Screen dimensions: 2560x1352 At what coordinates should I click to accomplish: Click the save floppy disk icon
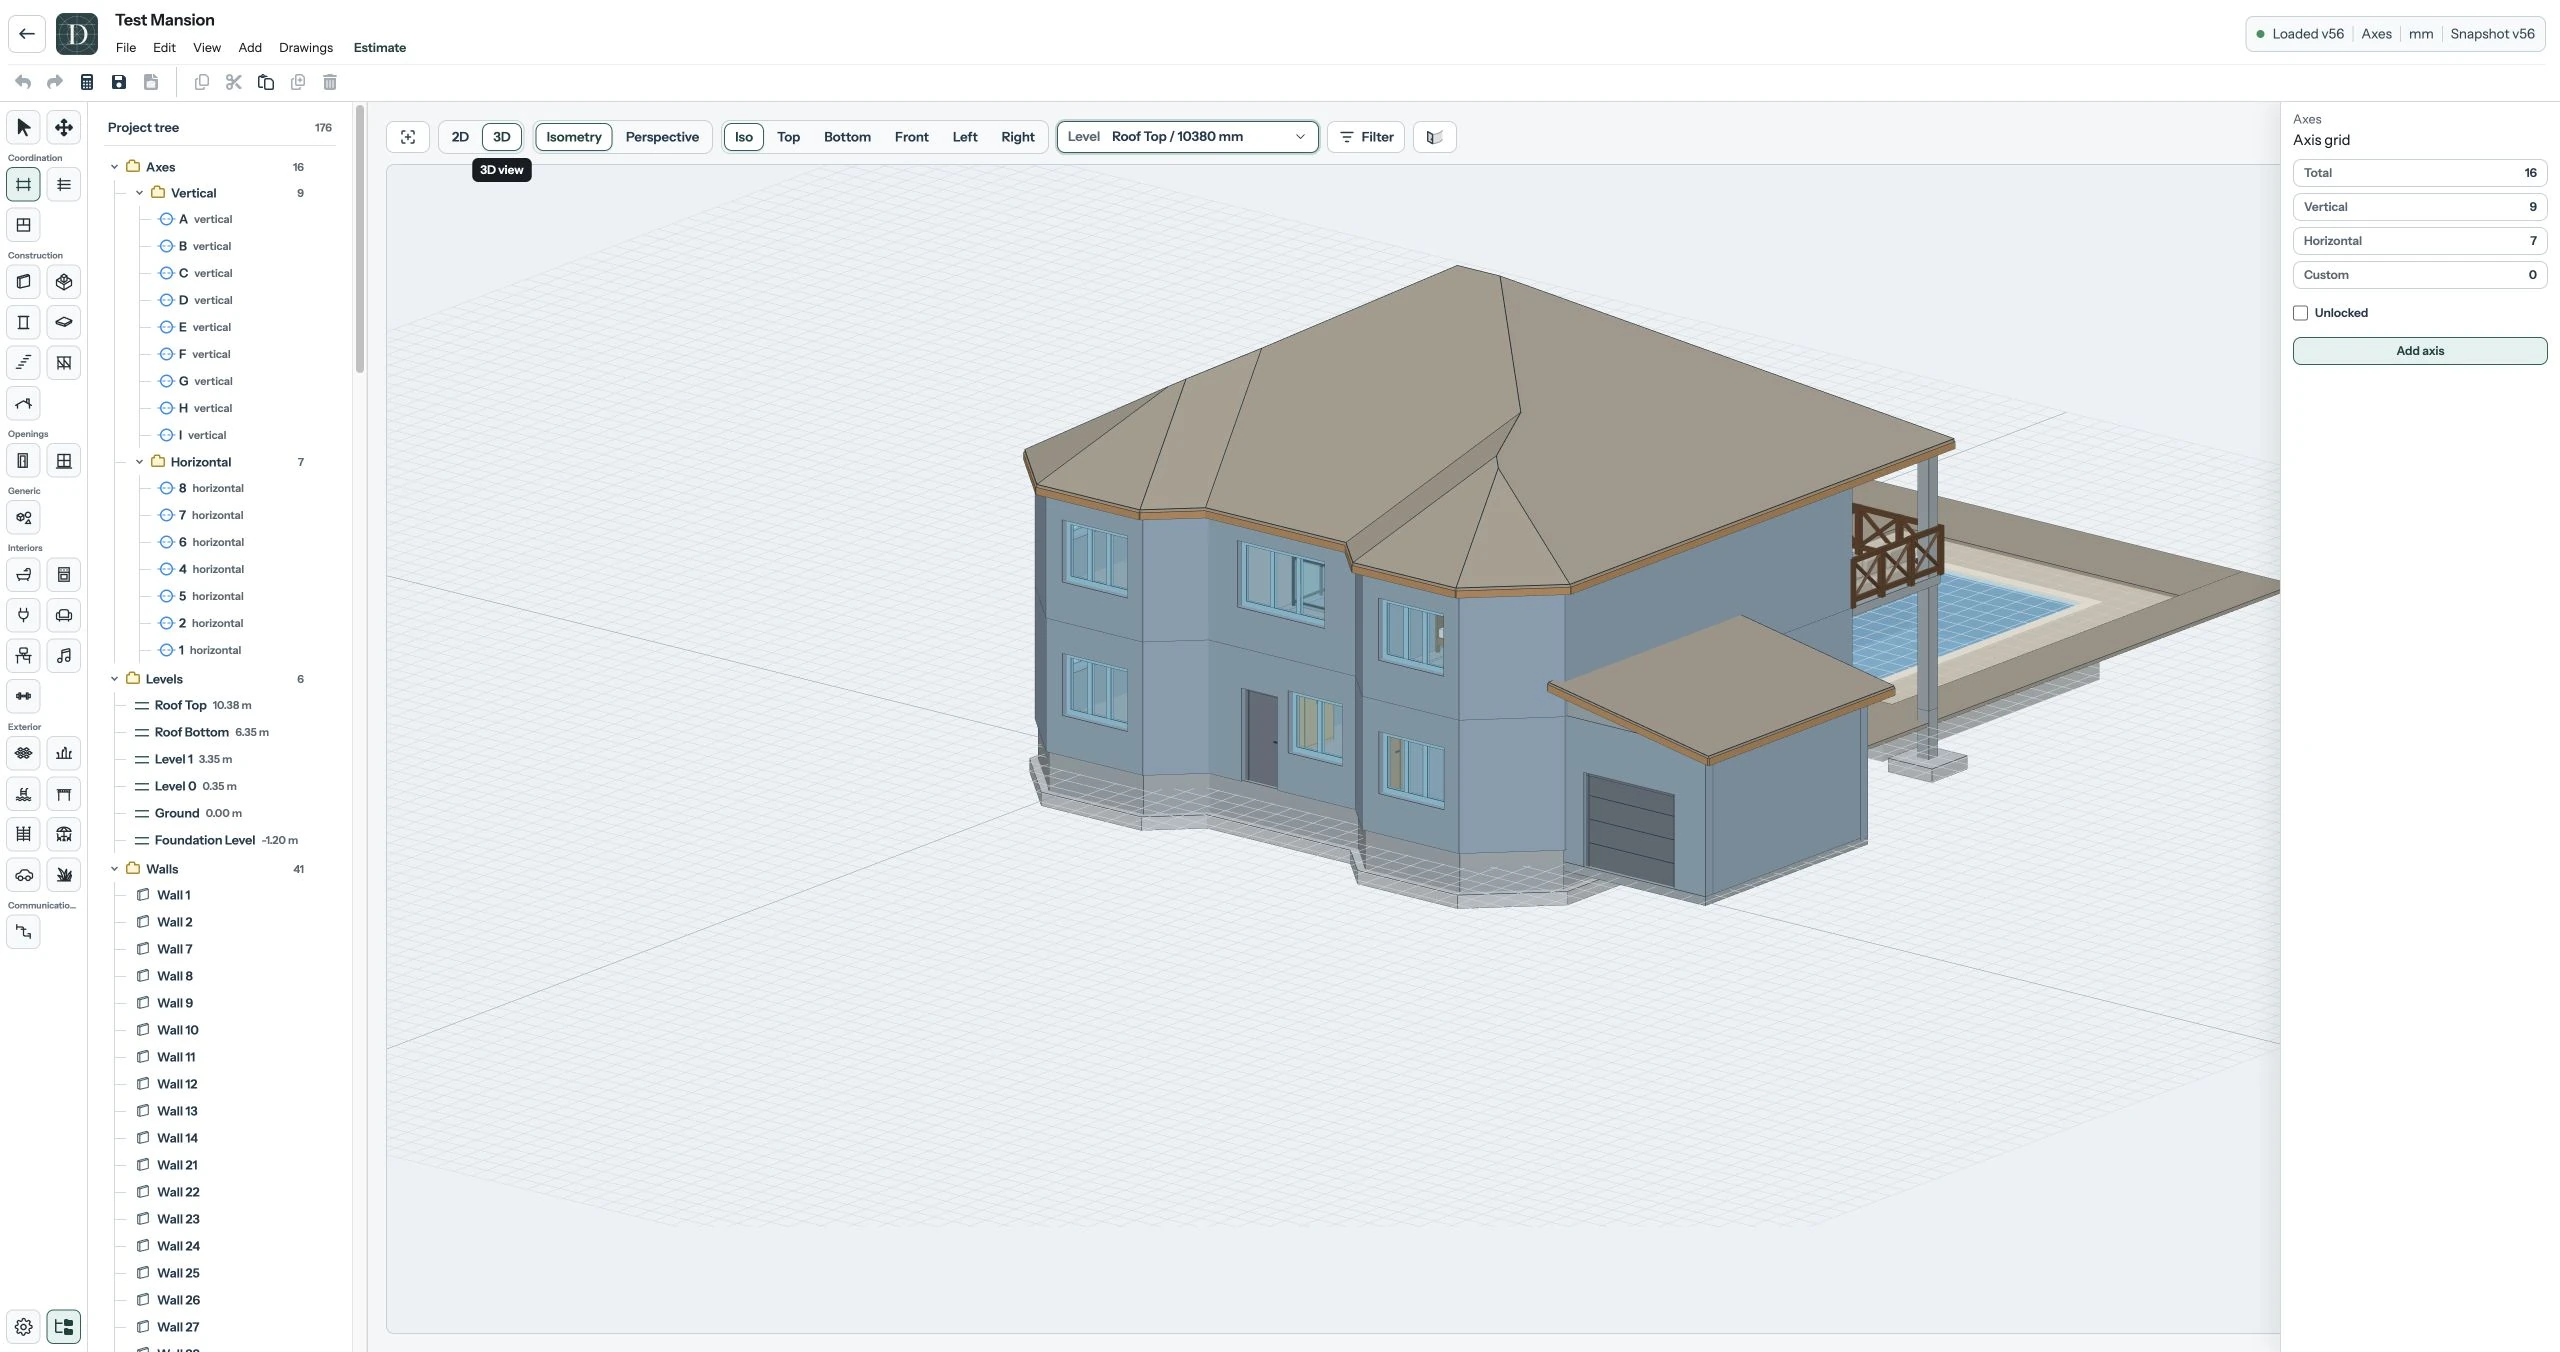[119, 82]
